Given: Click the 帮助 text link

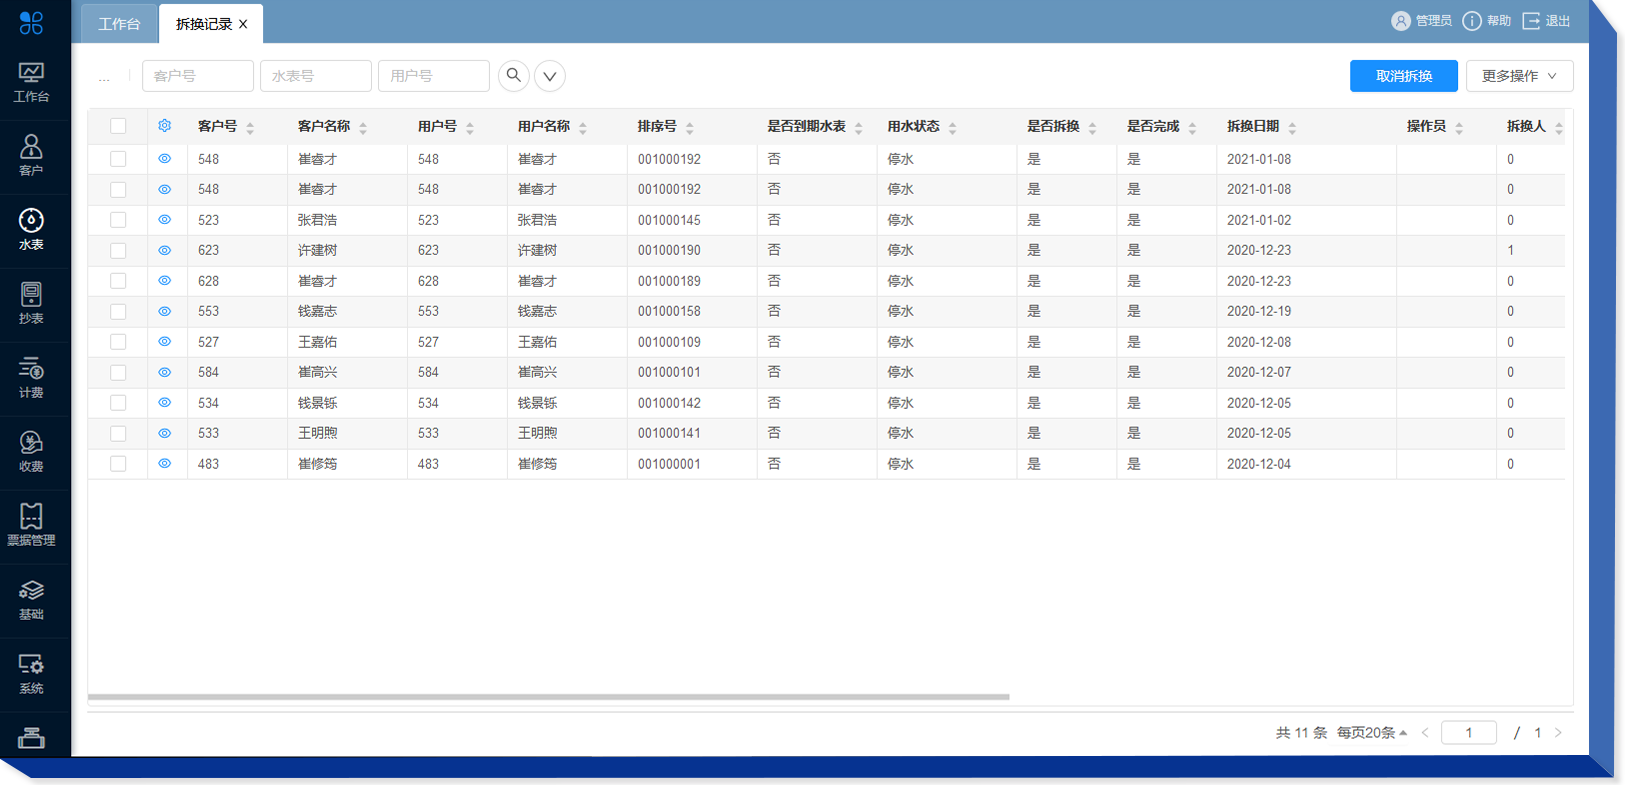Looking at the screenshot, I should (1498, 21).
